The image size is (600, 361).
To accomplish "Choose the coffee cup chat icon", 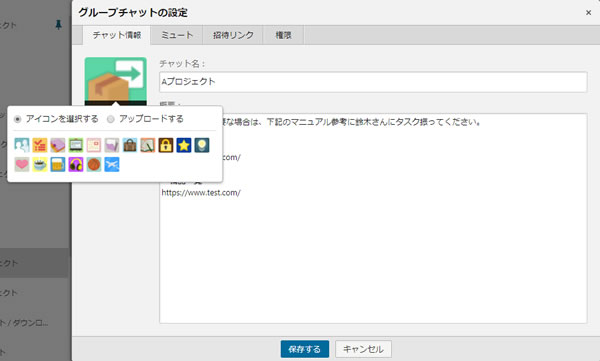I will (40, 164).
